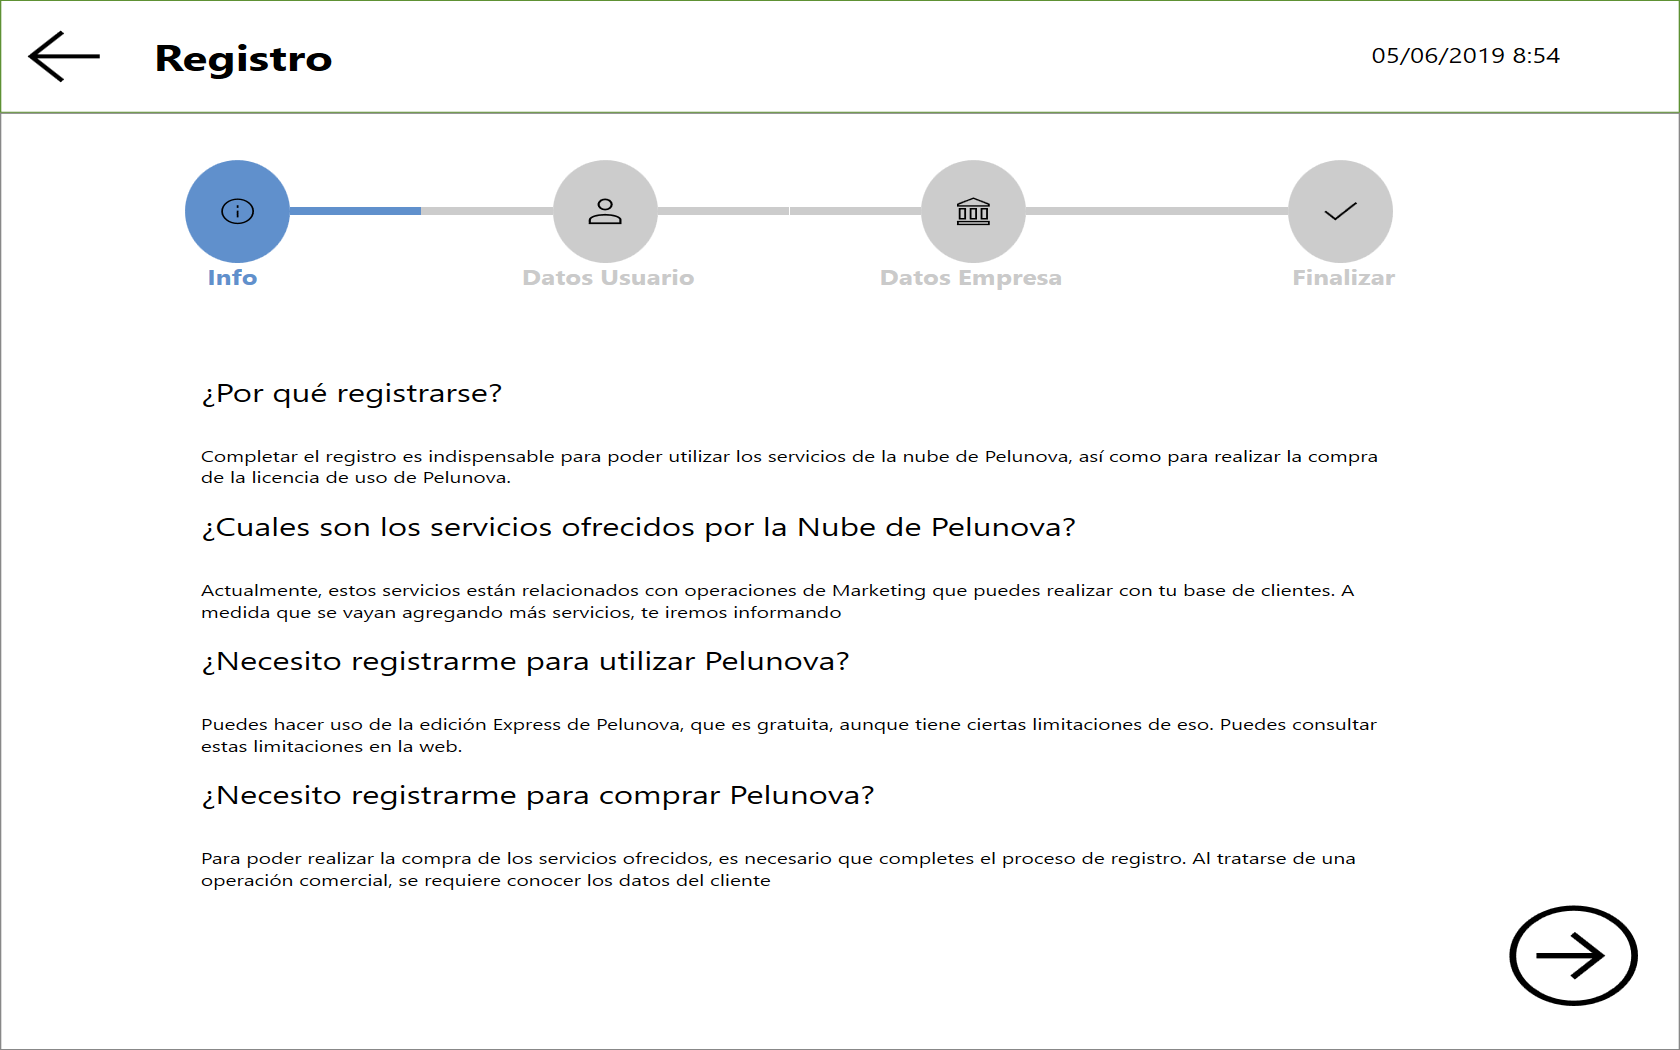This screenshot has width=1680, height=1050.
Task: Click the Registro page title
Action: pyautogui.click(x=243, y=59)
